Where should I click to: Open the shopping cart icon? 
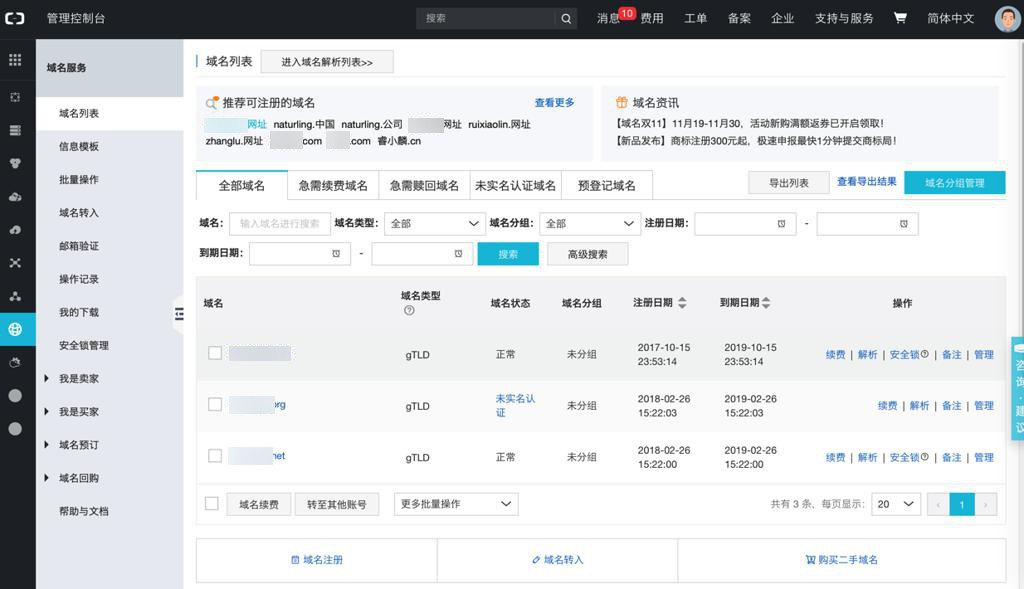pos(900,18)
